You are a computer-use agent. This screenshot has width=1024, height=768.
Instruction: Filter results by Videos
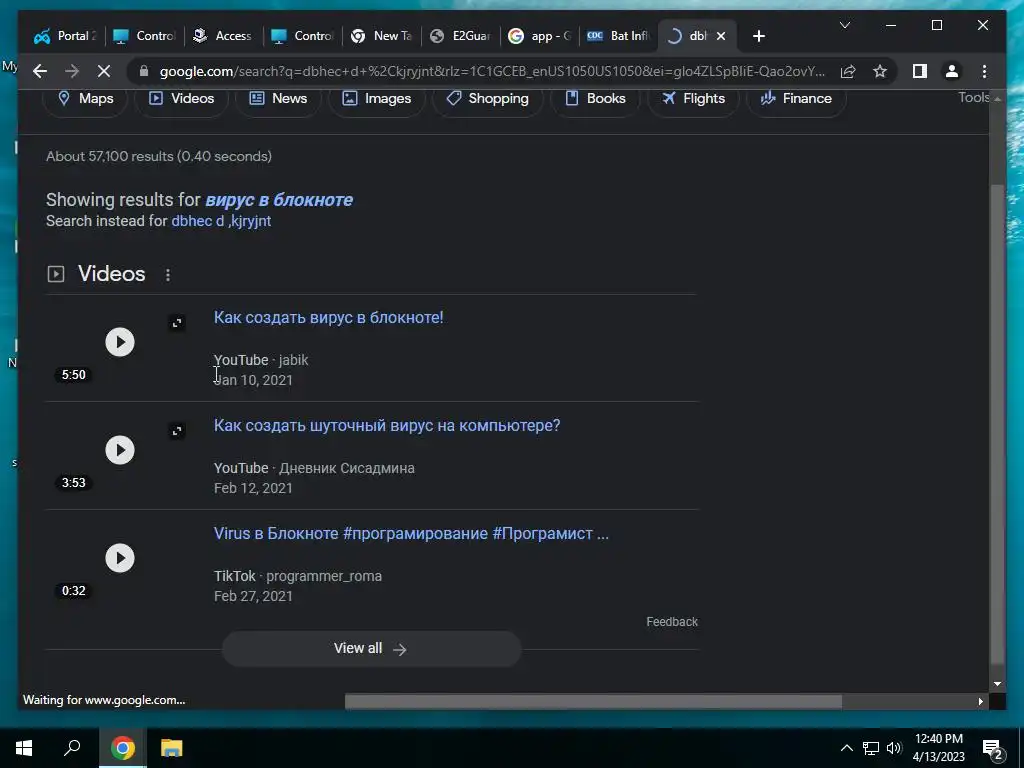(x=182, y=99)
